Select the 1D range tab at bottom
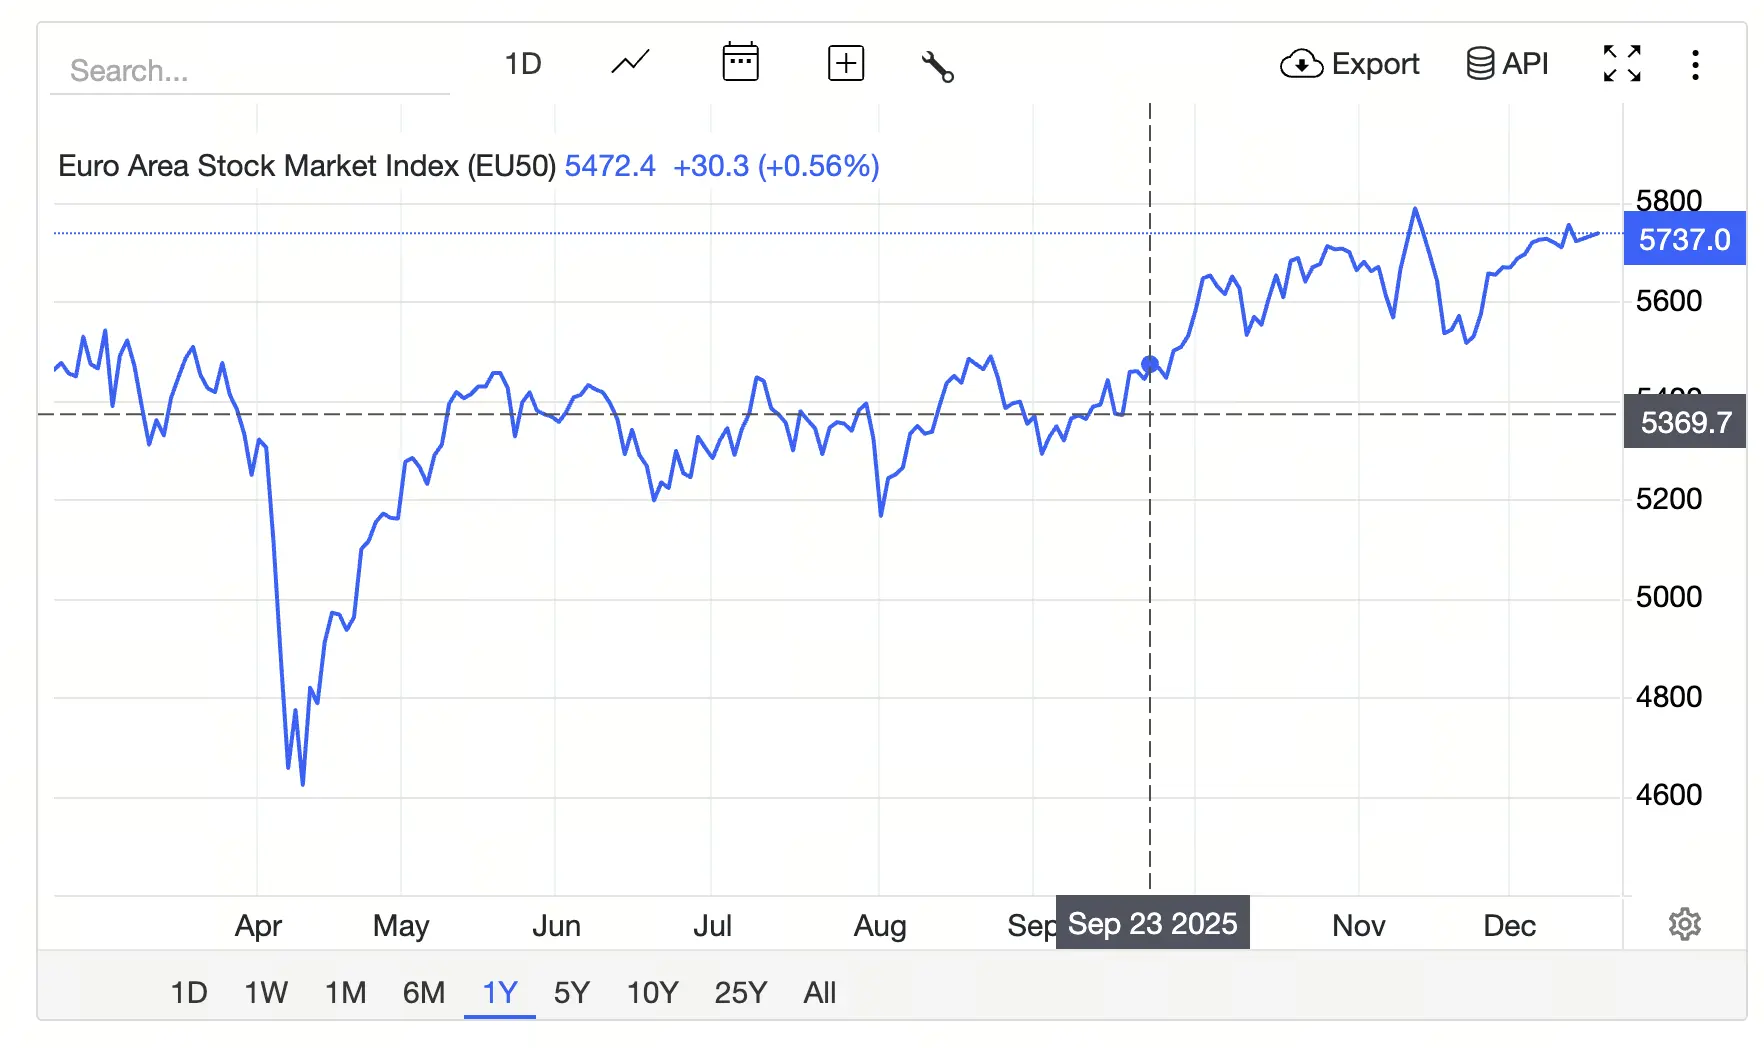 click(189, 993)
